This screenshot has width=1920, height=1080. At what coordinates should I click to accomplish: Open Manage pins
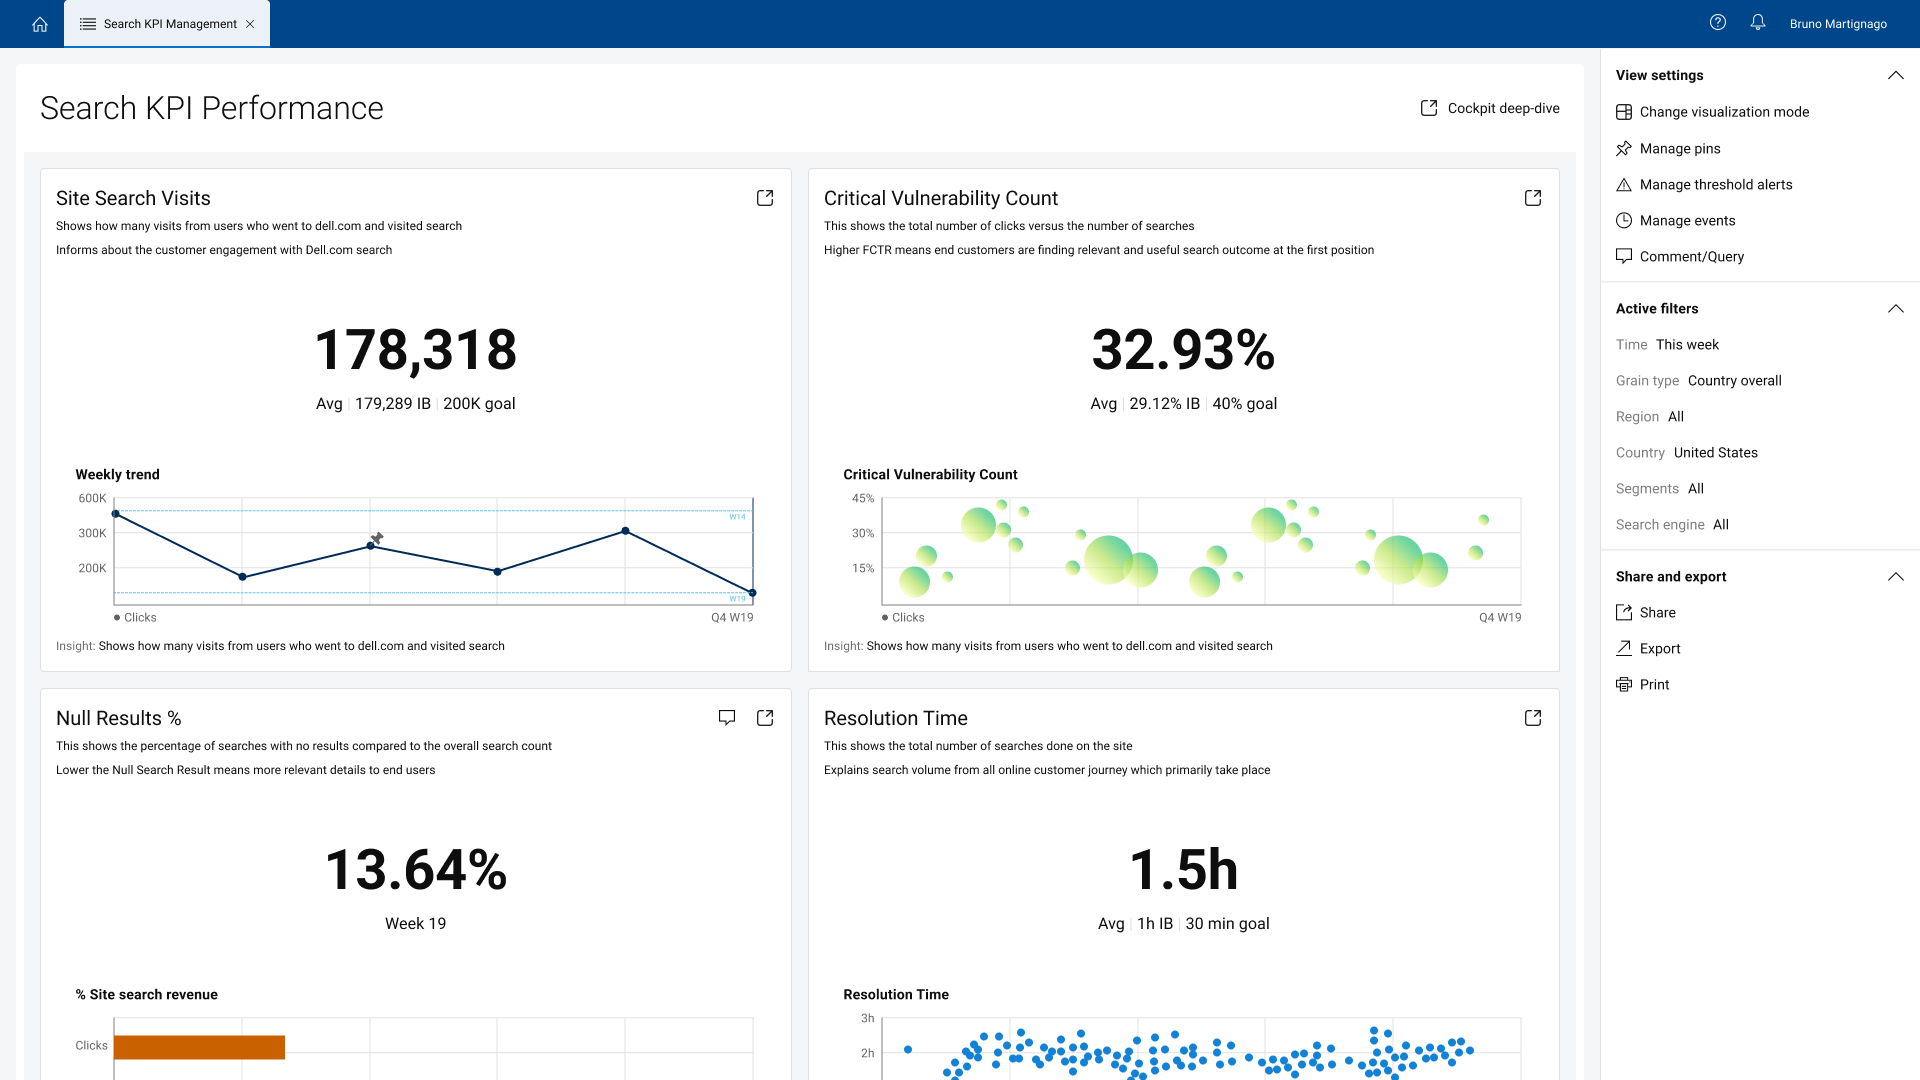click(x=1680, y=148)
